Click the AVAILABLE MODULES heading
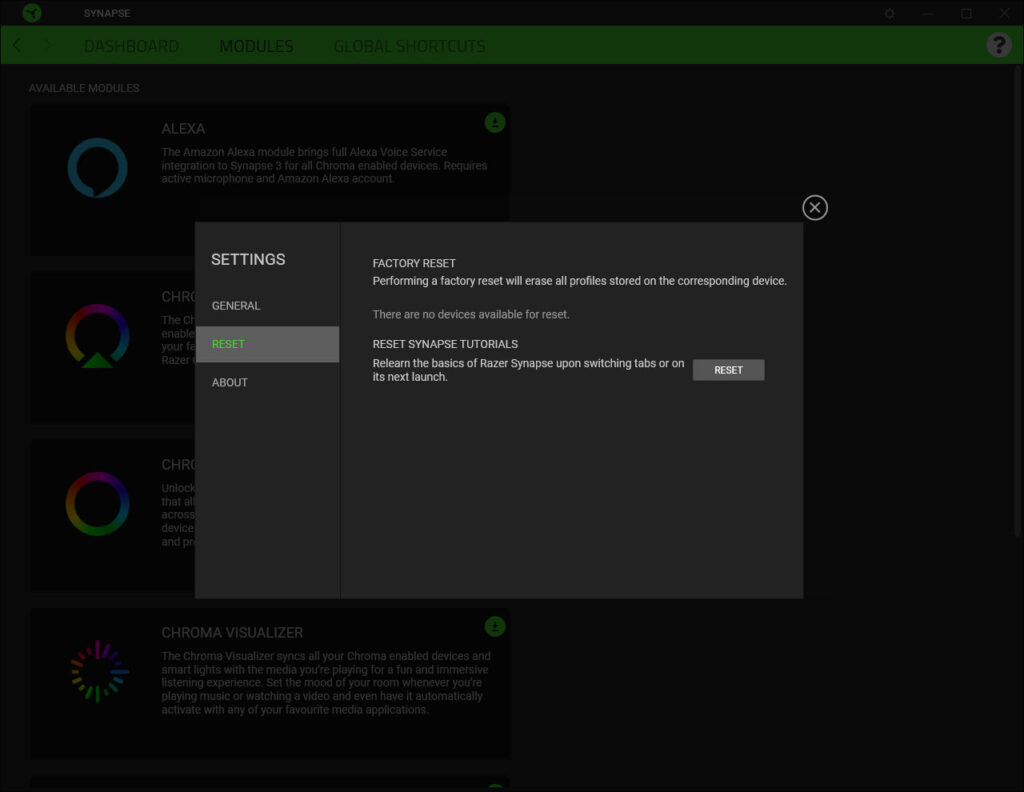 (84, 88)
